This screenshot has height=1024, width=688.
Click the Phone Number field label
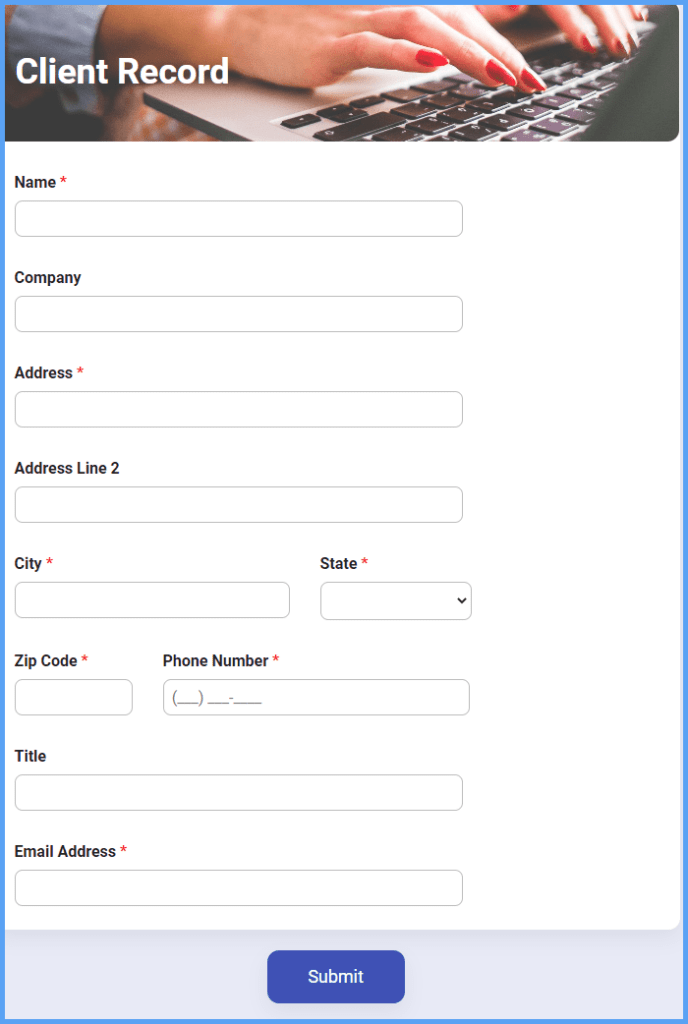pyautogui.click(x=217, y=660)
